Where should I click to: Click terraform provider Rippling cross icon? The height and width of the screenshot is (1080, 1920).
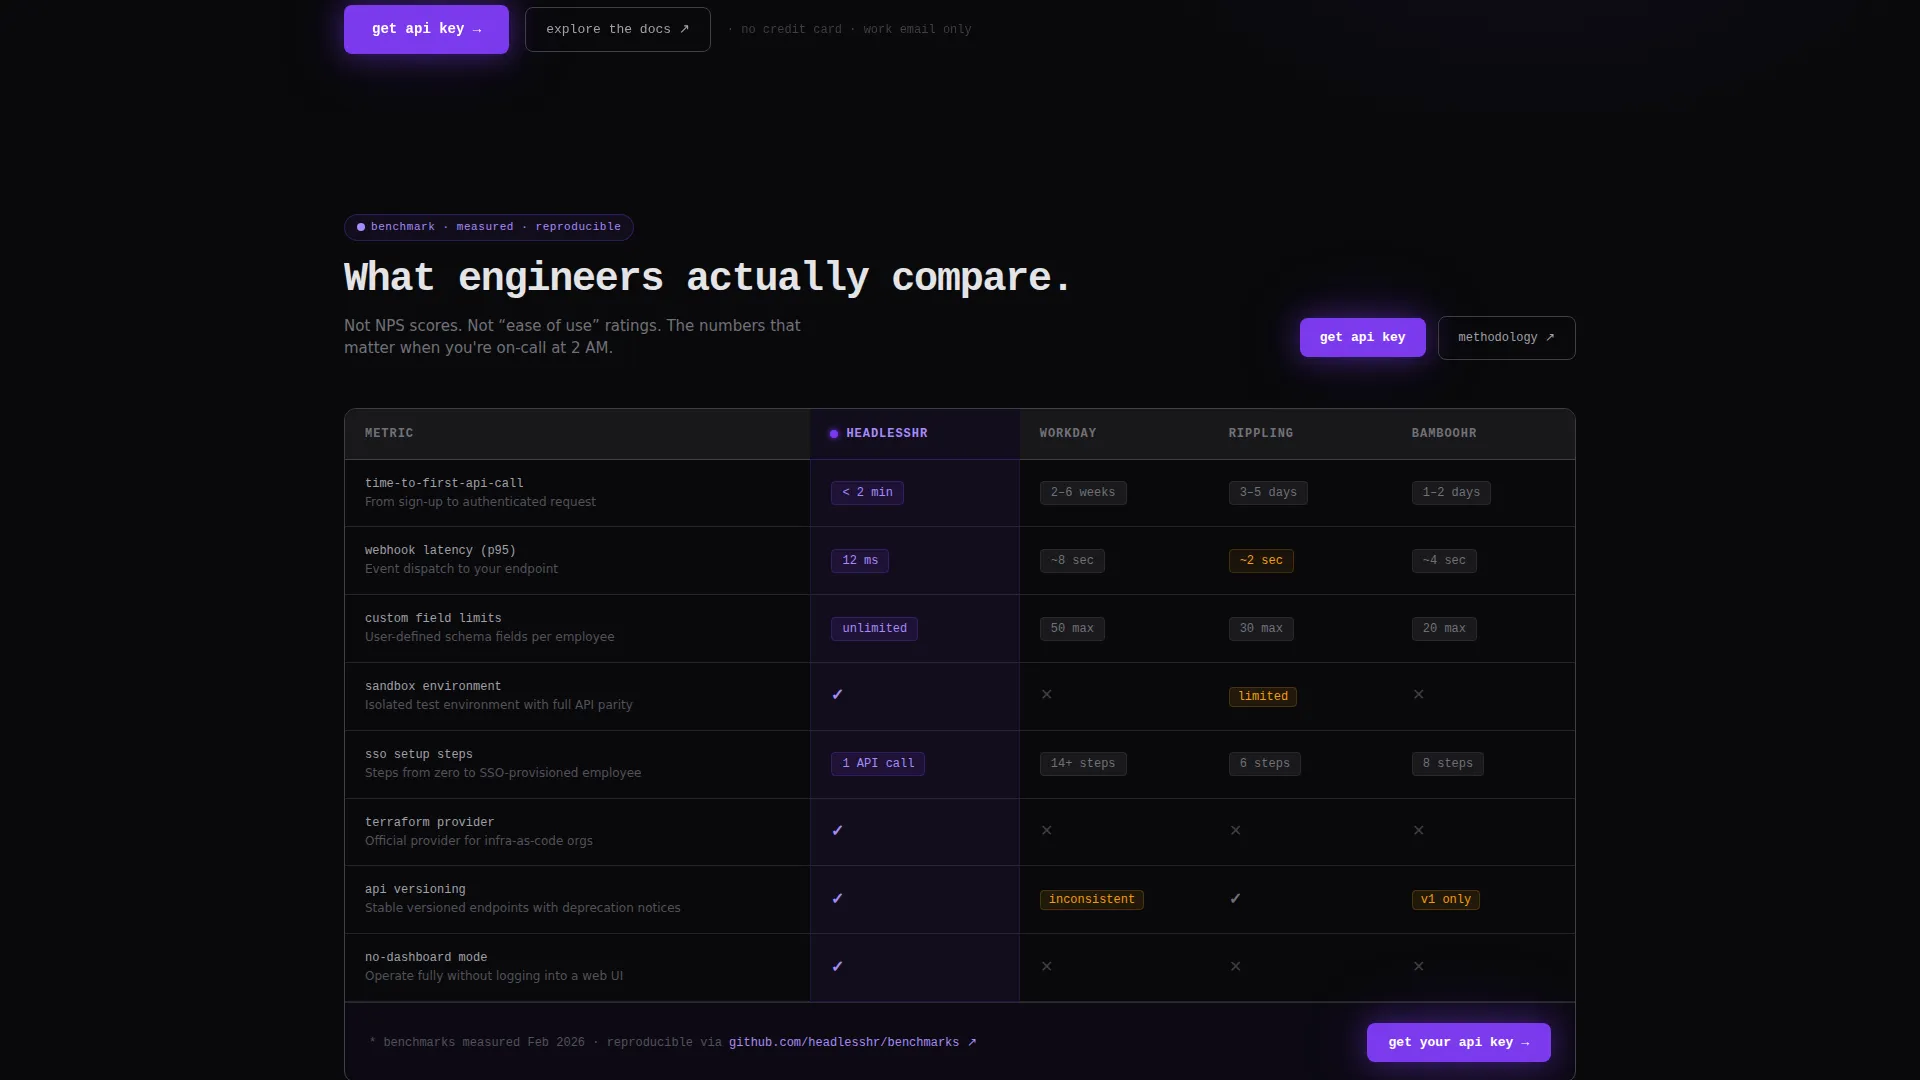1235,831
